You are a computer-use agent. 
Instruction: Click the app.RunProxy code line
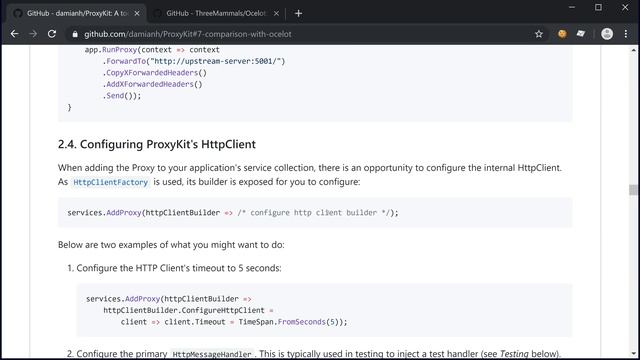tap(152, 50)
